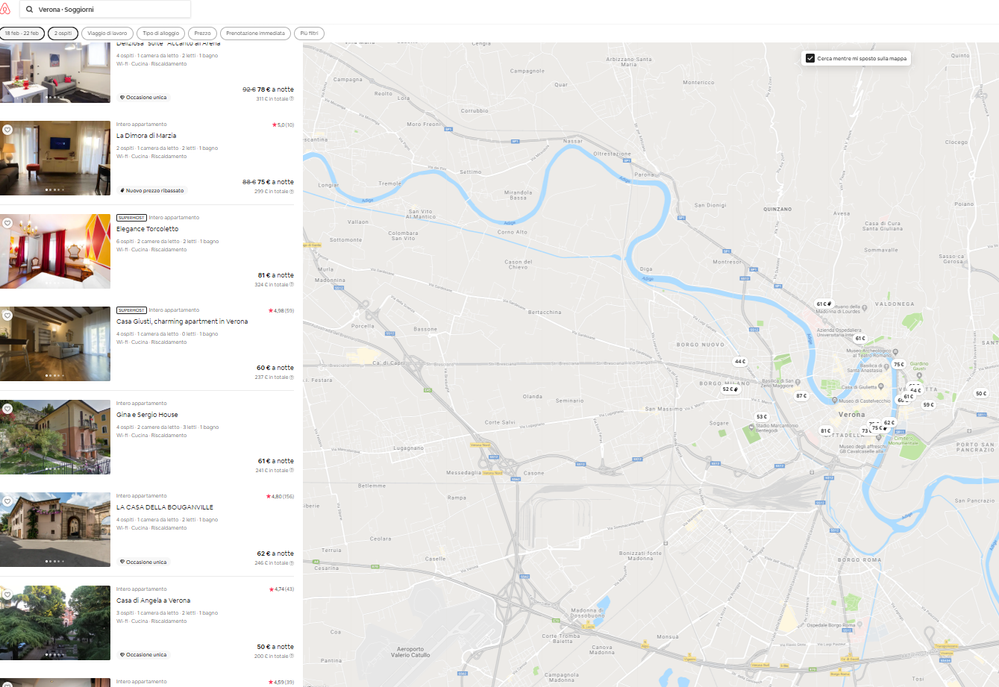999x687 pixels.
Task: Open the 'Elegance Torcoletto' listing title
Action: tap(147, 229)
